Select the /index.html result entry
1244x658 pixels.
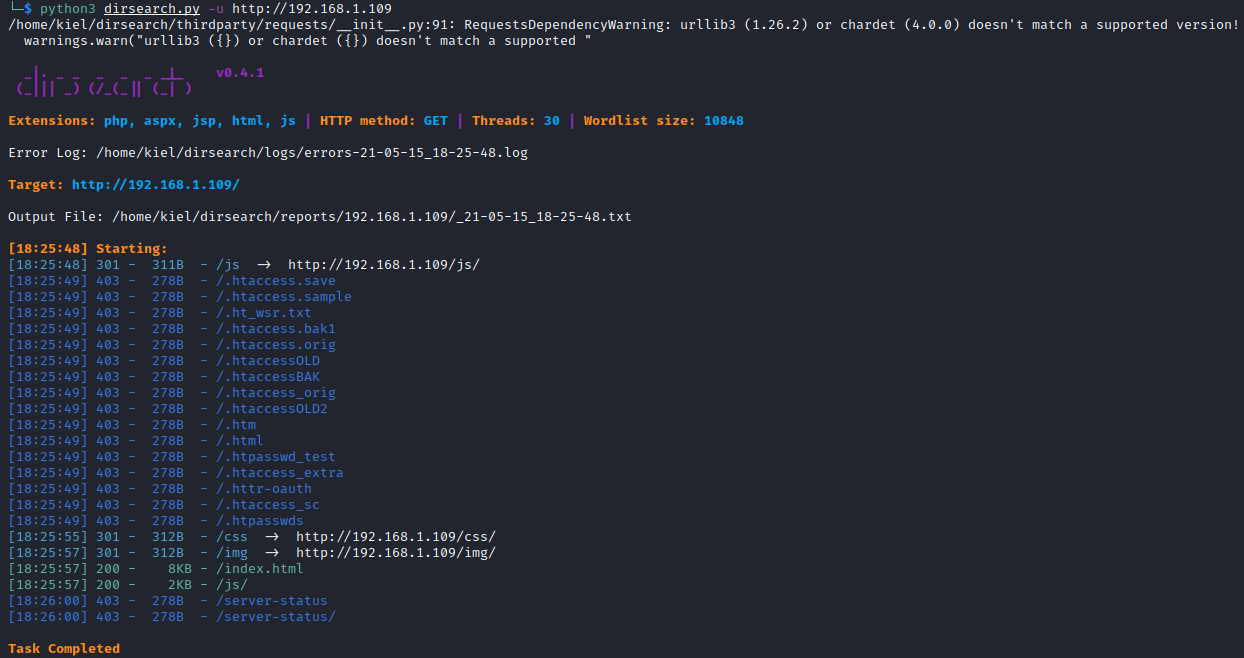pyautogui.click(x=259, y=569)
